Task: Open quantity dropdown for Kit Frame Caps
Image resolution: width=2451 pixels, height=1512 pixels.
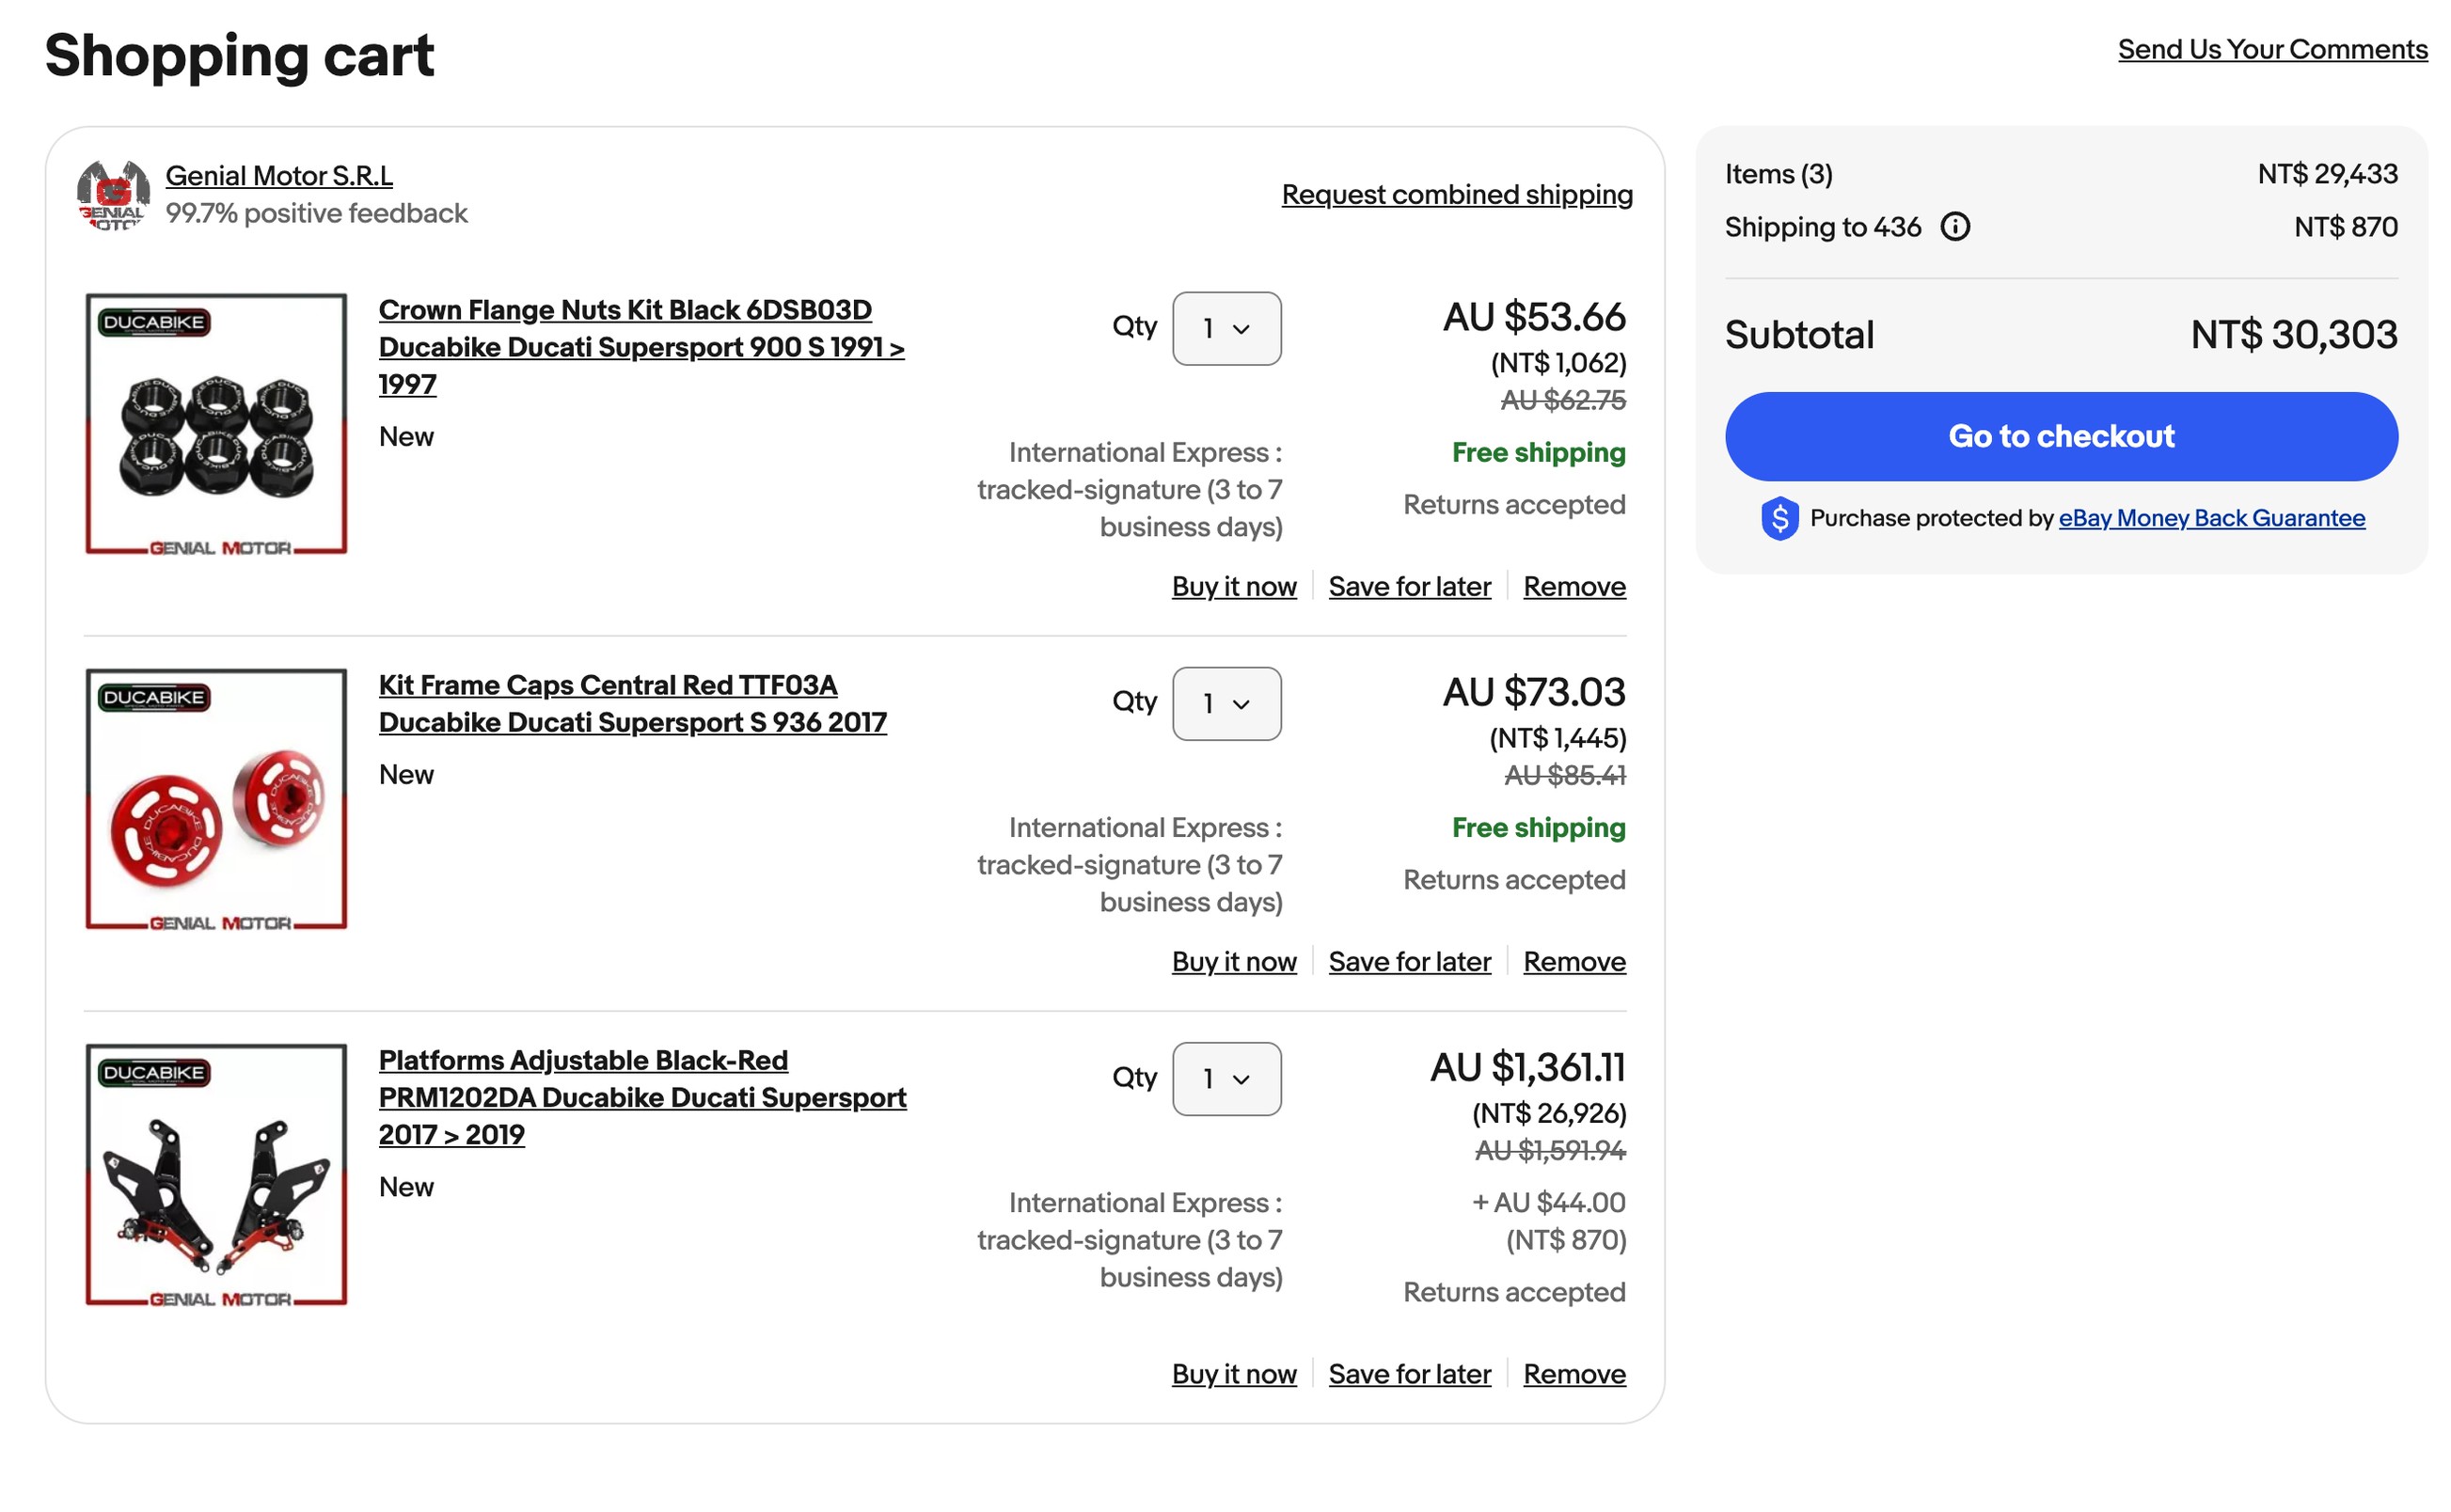Action: [1226, 703]
